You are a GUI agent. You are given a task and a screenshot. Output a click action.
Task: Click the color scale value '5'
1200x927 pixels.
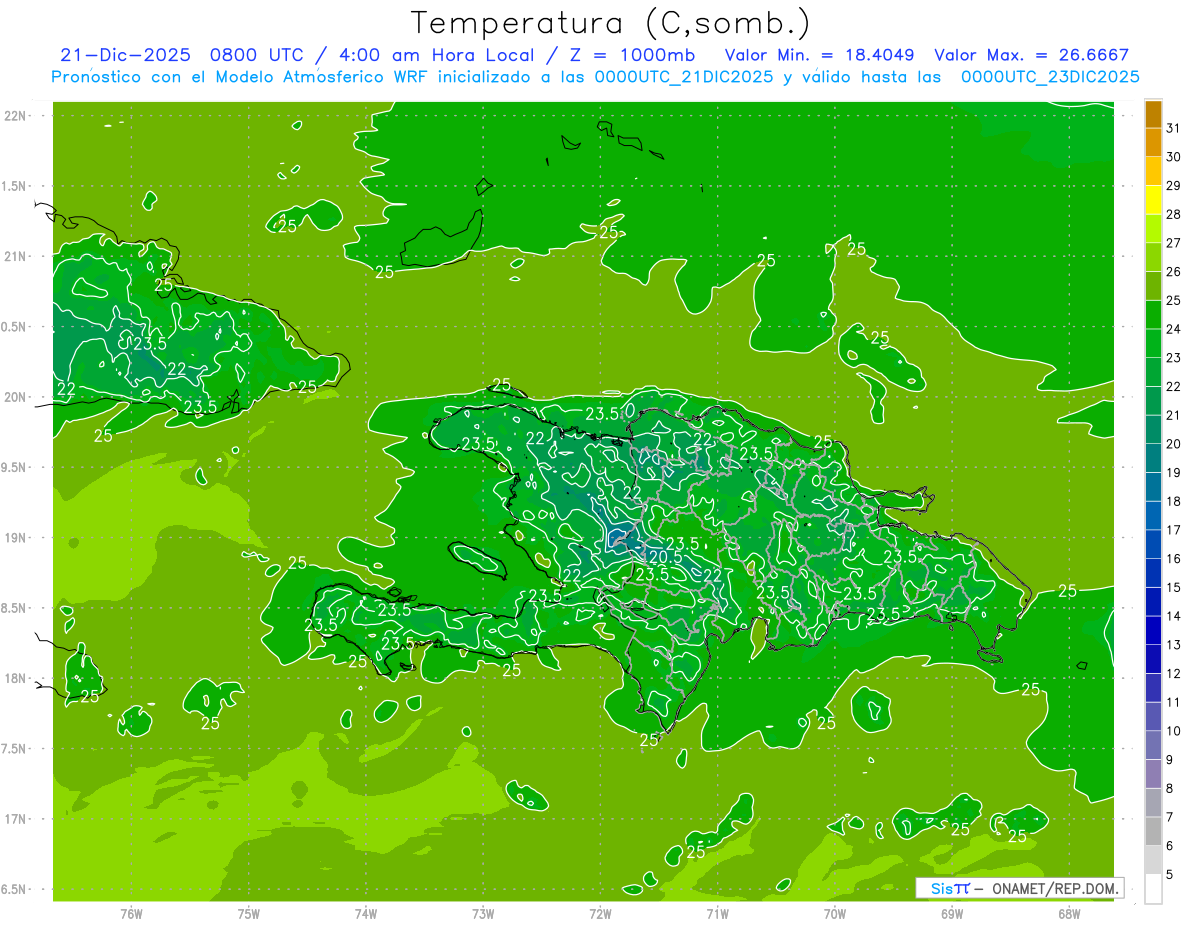pos(1170,875)
